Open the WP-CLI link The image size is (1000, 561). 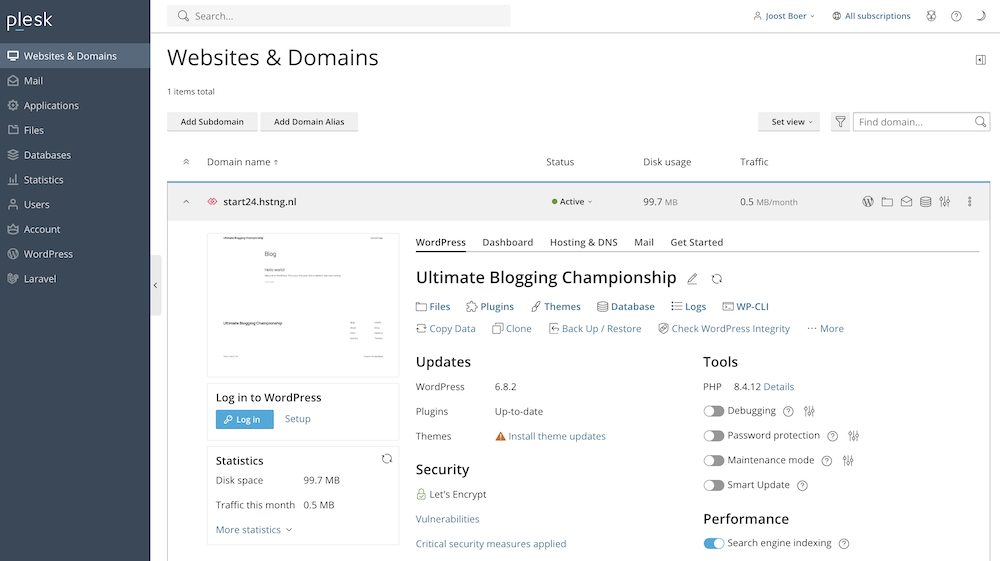[746, 307]
